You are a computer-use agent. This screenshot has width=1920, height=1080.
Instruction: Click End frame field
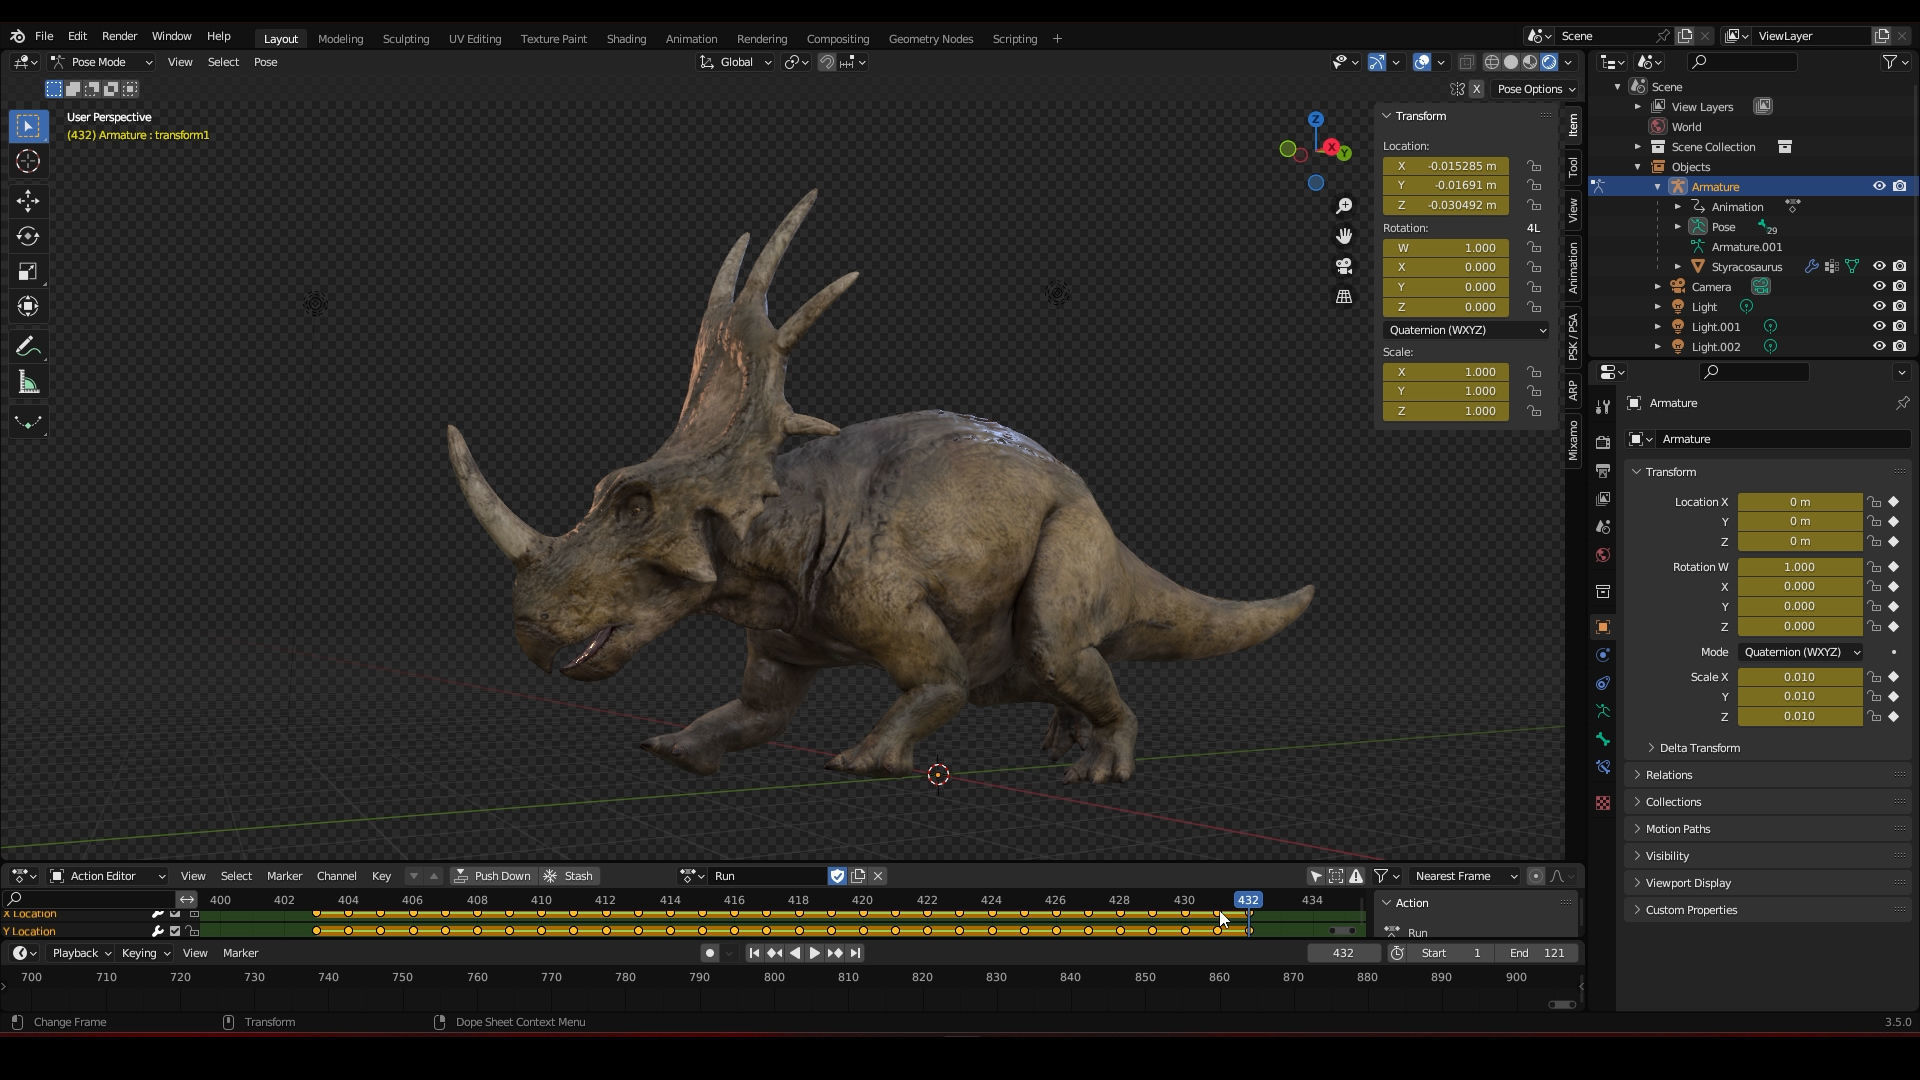pyautogui.click(x=1536, y=954)
